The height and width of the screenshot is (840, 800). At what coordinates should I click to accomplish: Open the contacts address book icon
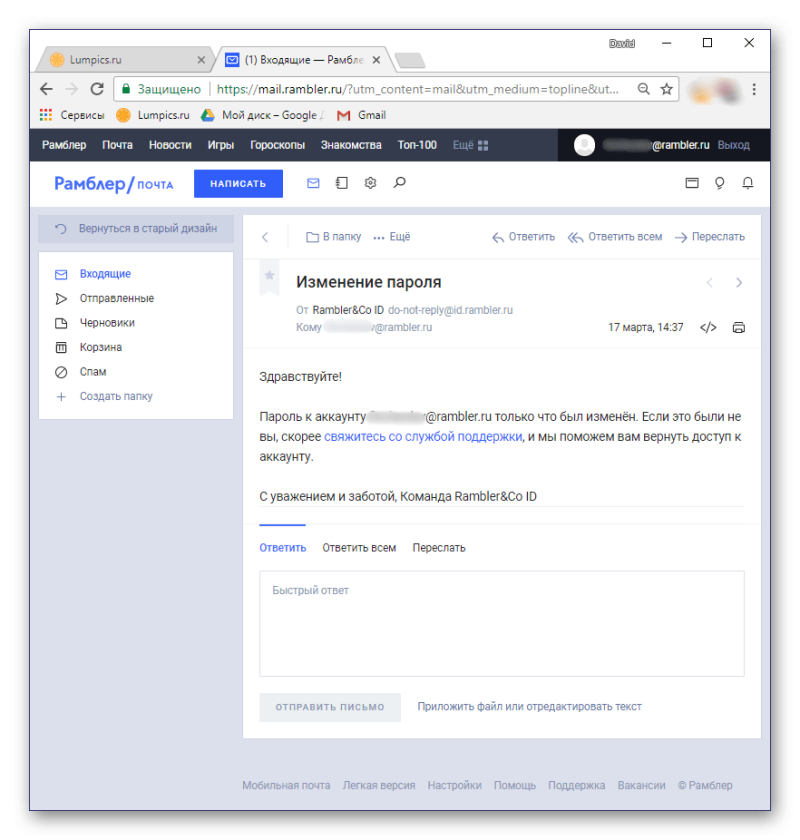coord(341,183)
